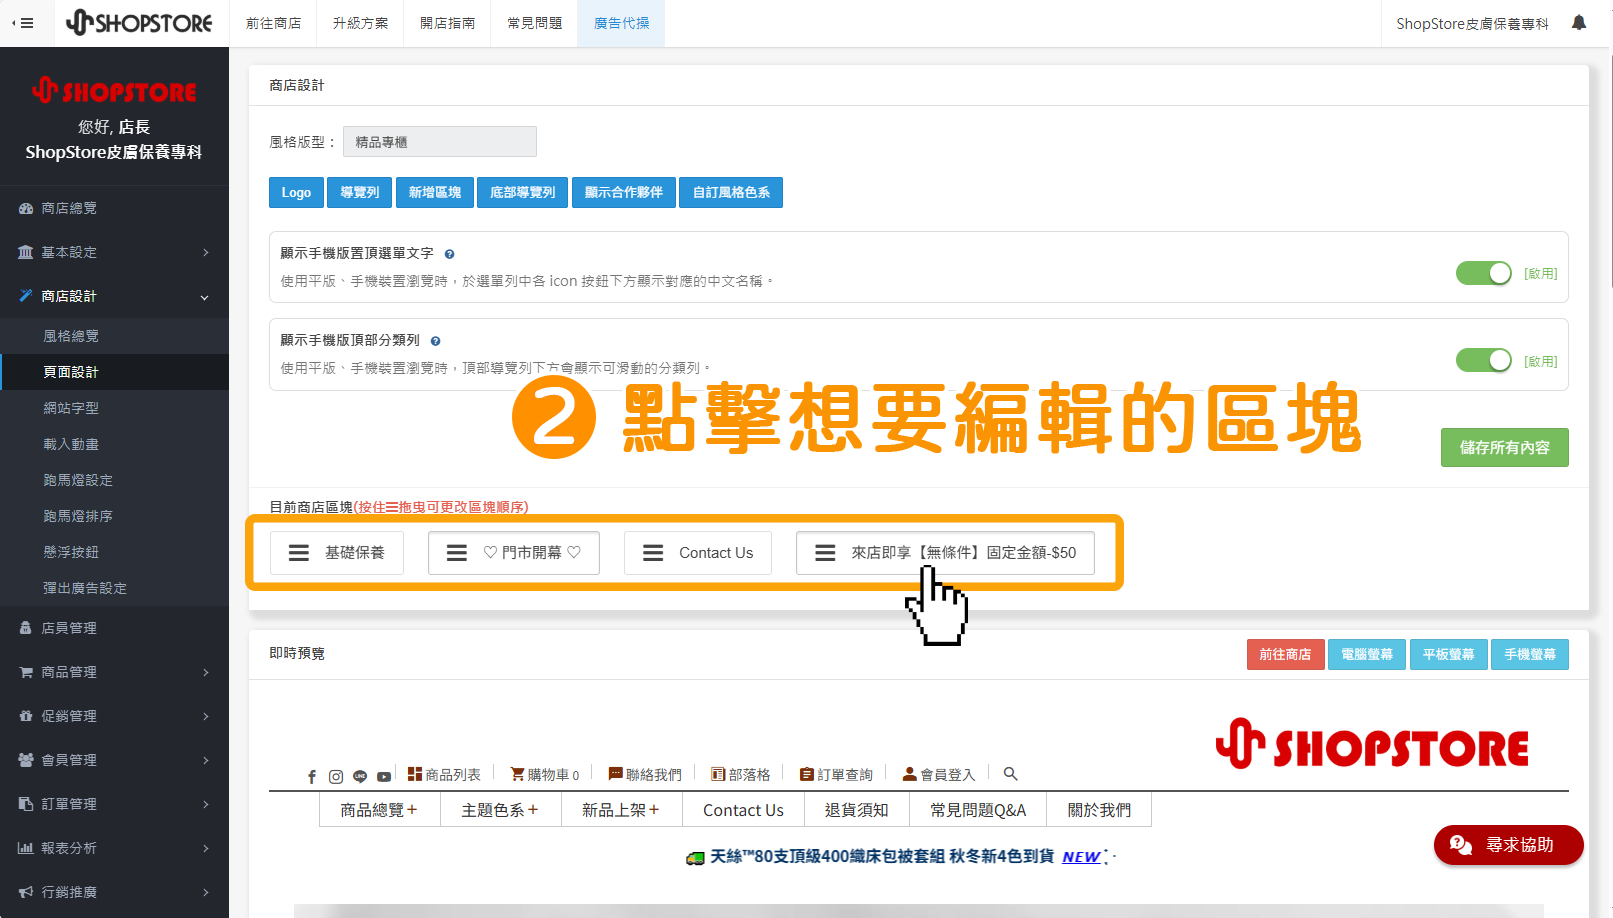Open 升級方案 in the top navigation
The image size is (1613, 918).
coord(360,23)
